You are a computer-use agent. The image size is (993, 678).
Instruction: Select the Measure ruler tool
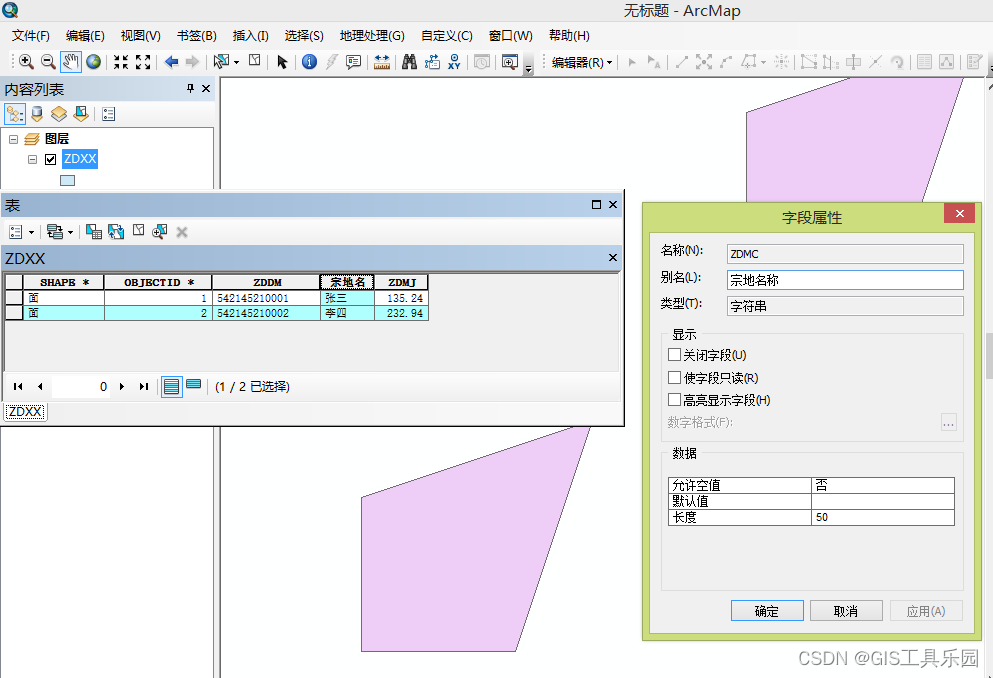coord(382,61)
